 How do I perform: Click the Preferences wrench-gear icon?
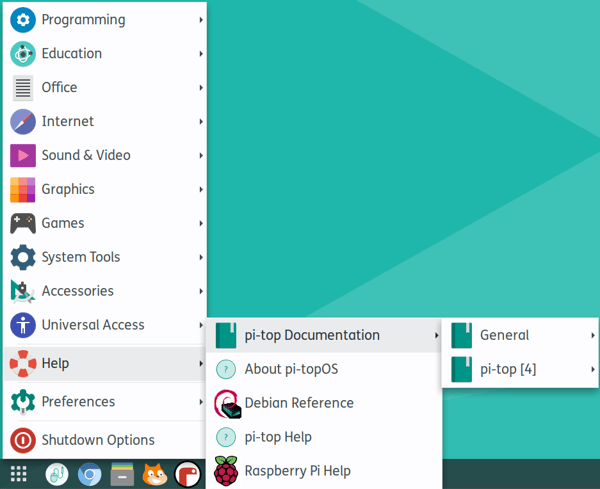pos(23,402)
